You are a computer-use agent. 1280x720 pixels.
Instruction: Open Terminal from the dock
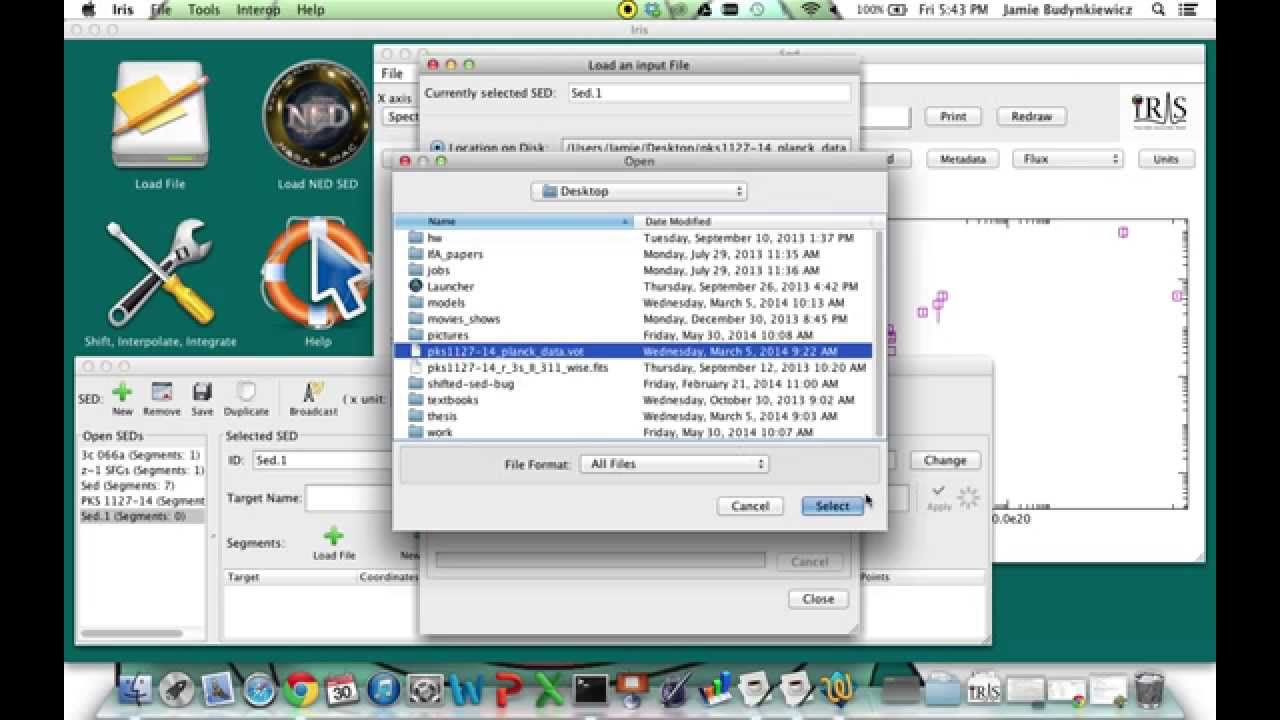(590, 689)
